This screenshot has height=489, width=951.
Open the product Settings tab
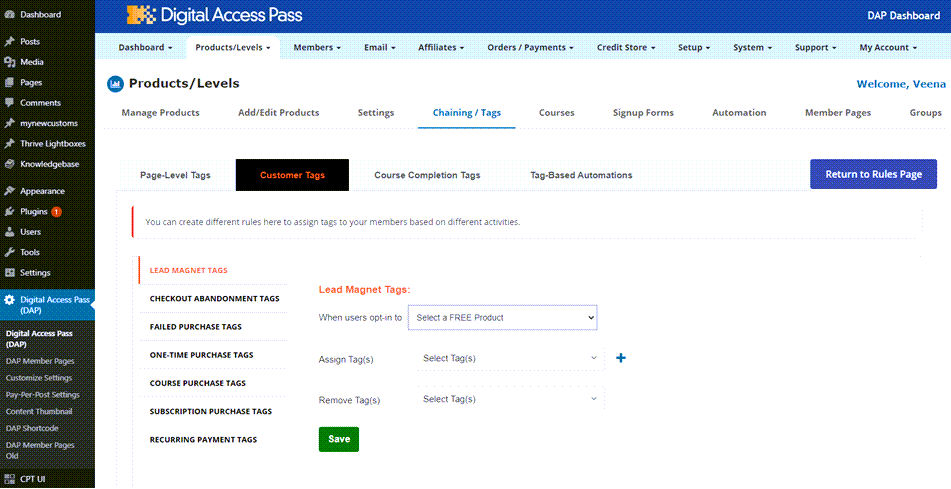pos(375,113)
